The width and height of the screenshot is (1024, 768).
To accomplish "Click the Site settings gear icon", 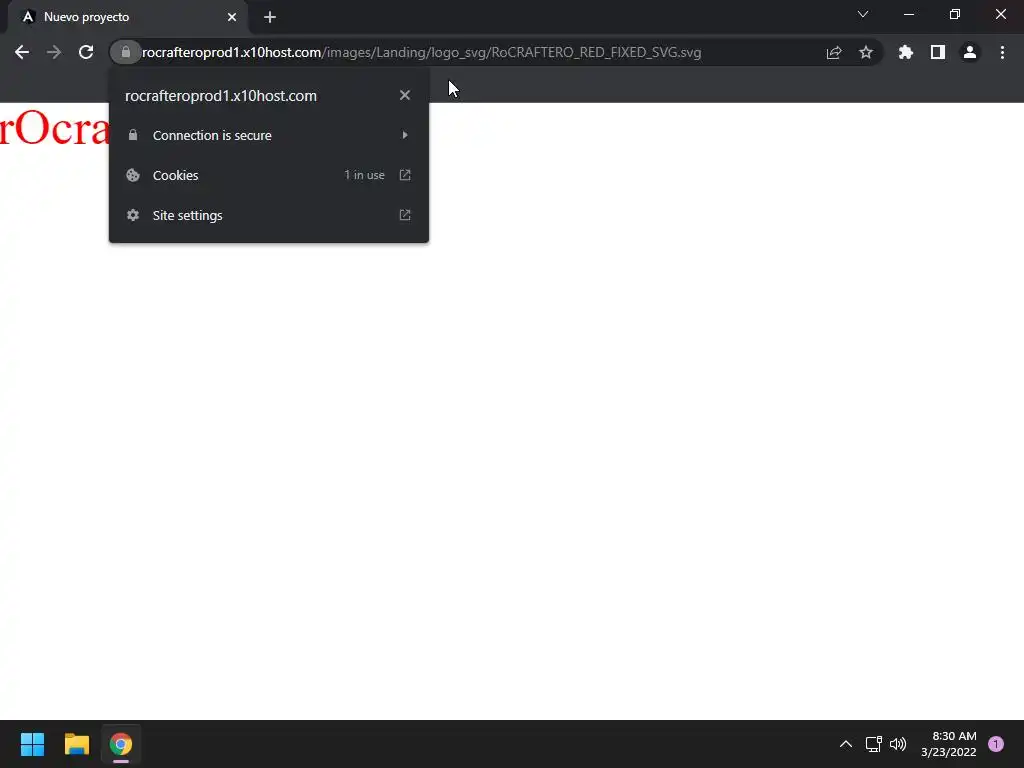I will pos(133,215).
